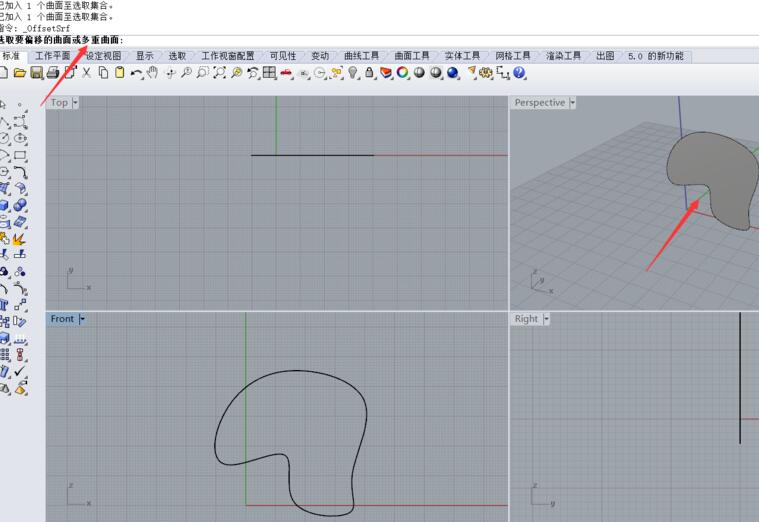Open the Perspective viewport dropdown arrow
This screenshot has width=759, height=522.
[573, 103]
